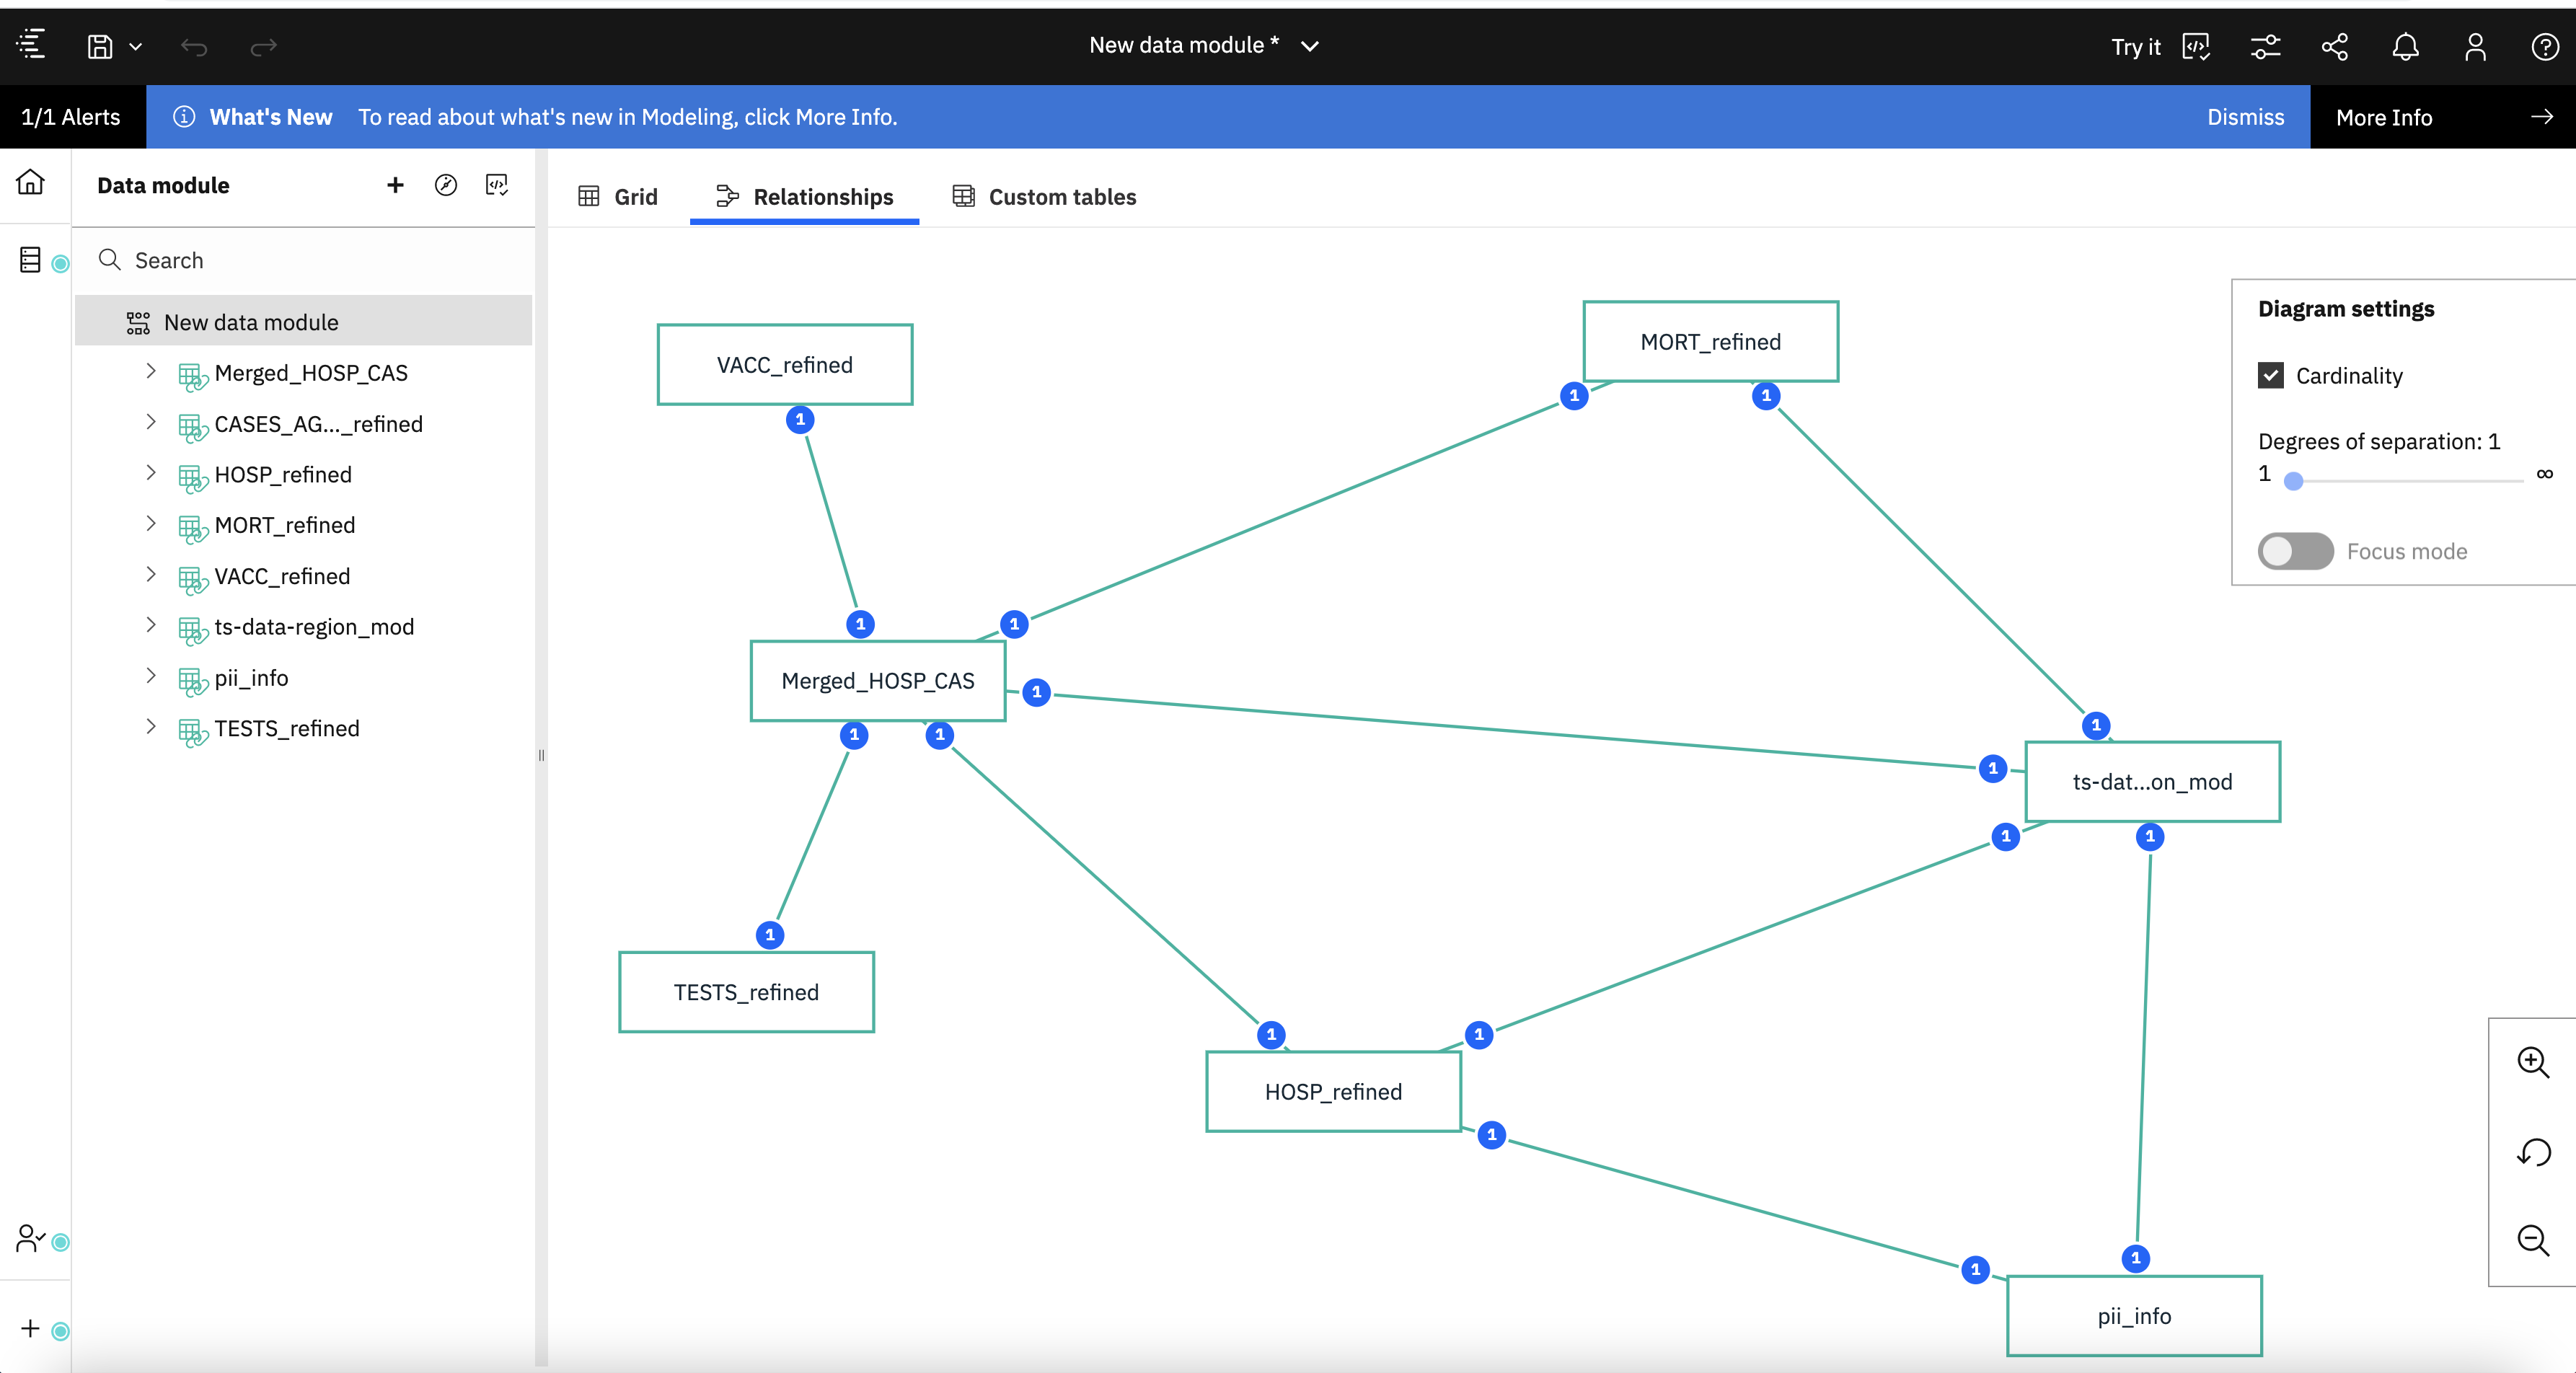Click the Share icon
2576x1373 pixels.
[2335, 46]
